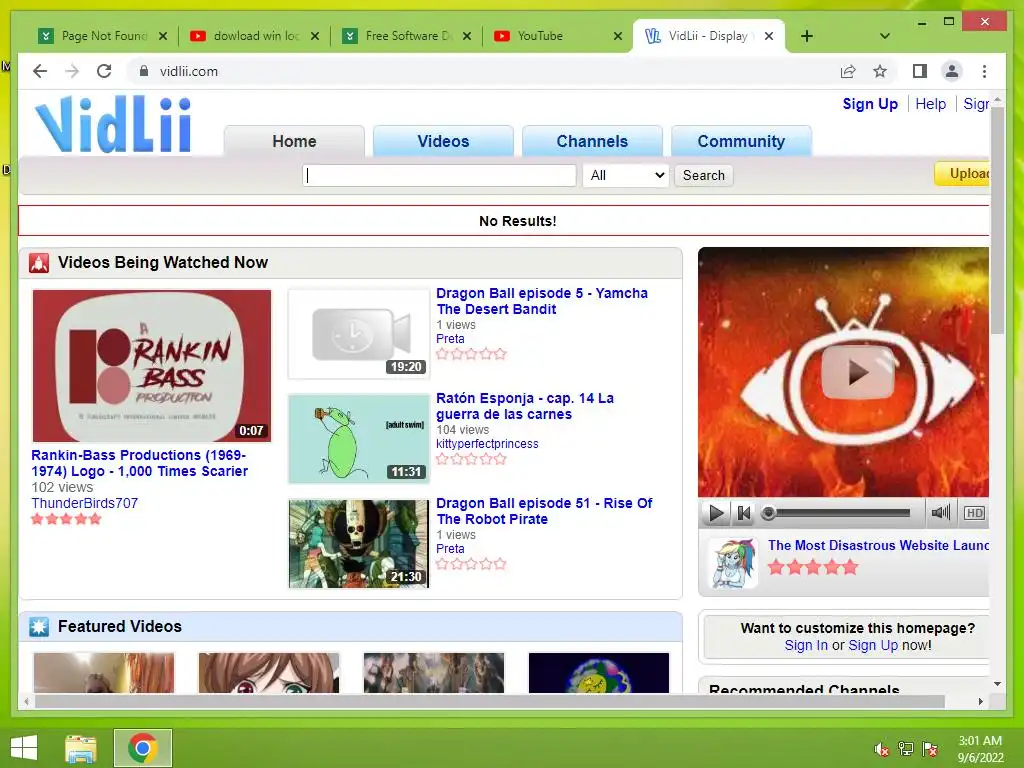Open the Videos navigation tab
This screenshot has width=1024, height=768.
[x=443, y=141]
